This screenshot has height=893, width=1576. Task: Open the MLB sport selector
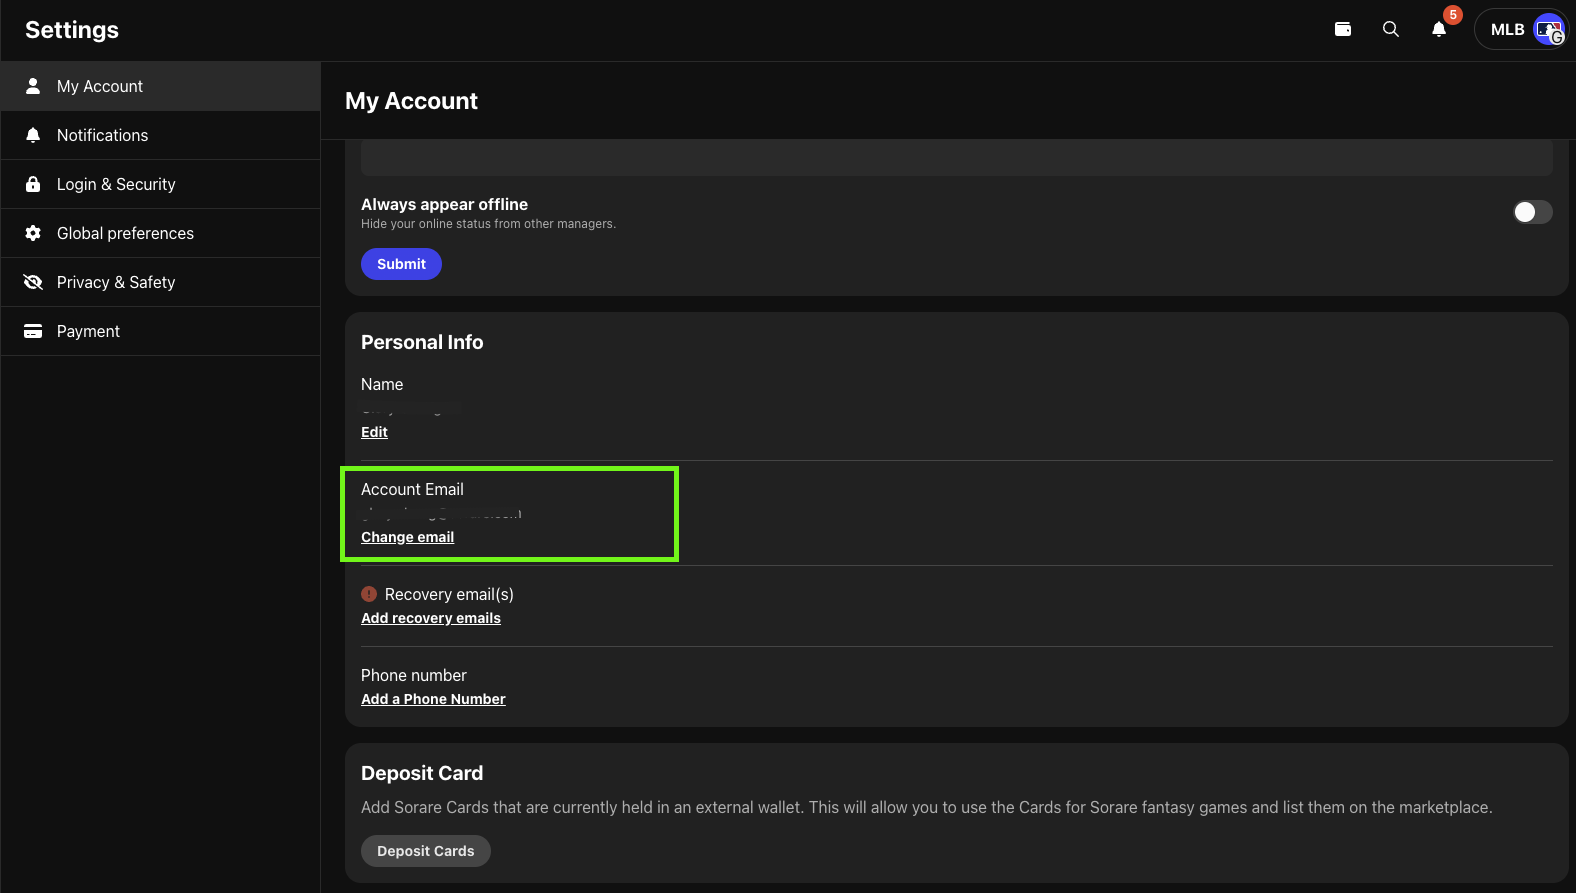pyautogui.click(x=1506, y=30)
